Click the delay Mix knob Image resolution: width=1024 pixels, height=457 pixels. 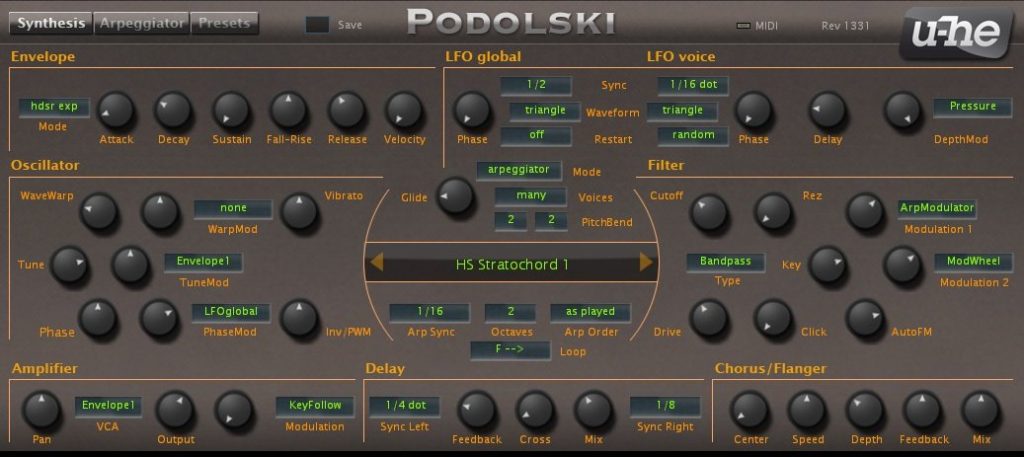click(593, 410)
